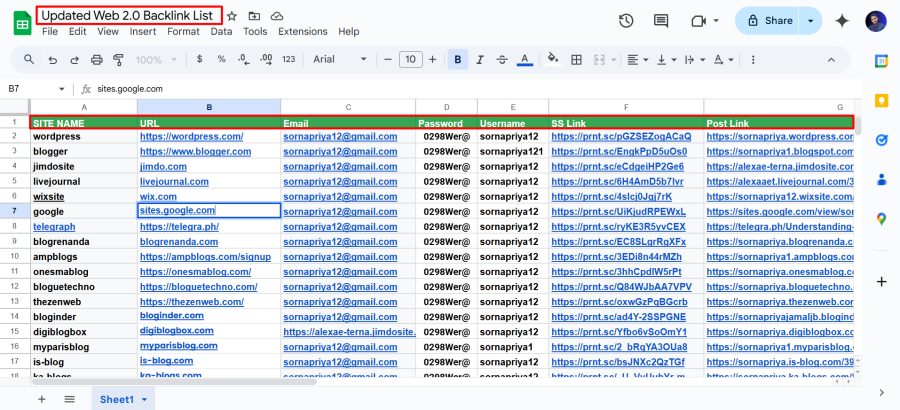This screenshot has height=410, width=900.
Task: Star the Updated Web 2.0 Backlink List document
Action: pos(232,16)
